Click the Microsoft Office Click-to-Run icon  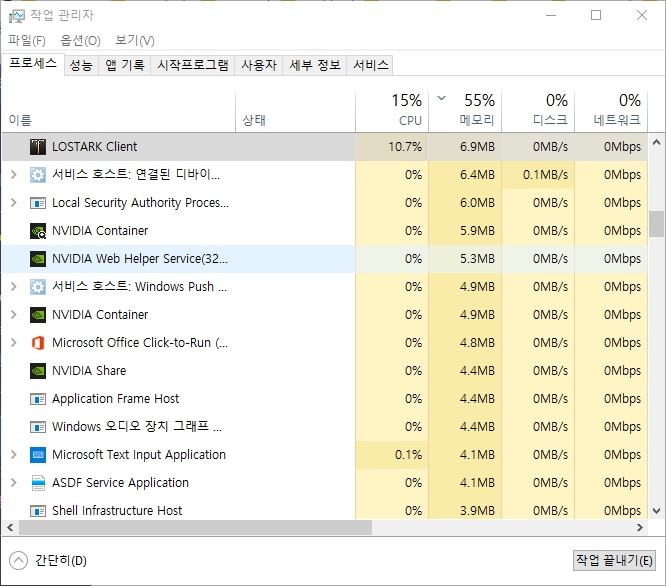[x=38, y=343]
